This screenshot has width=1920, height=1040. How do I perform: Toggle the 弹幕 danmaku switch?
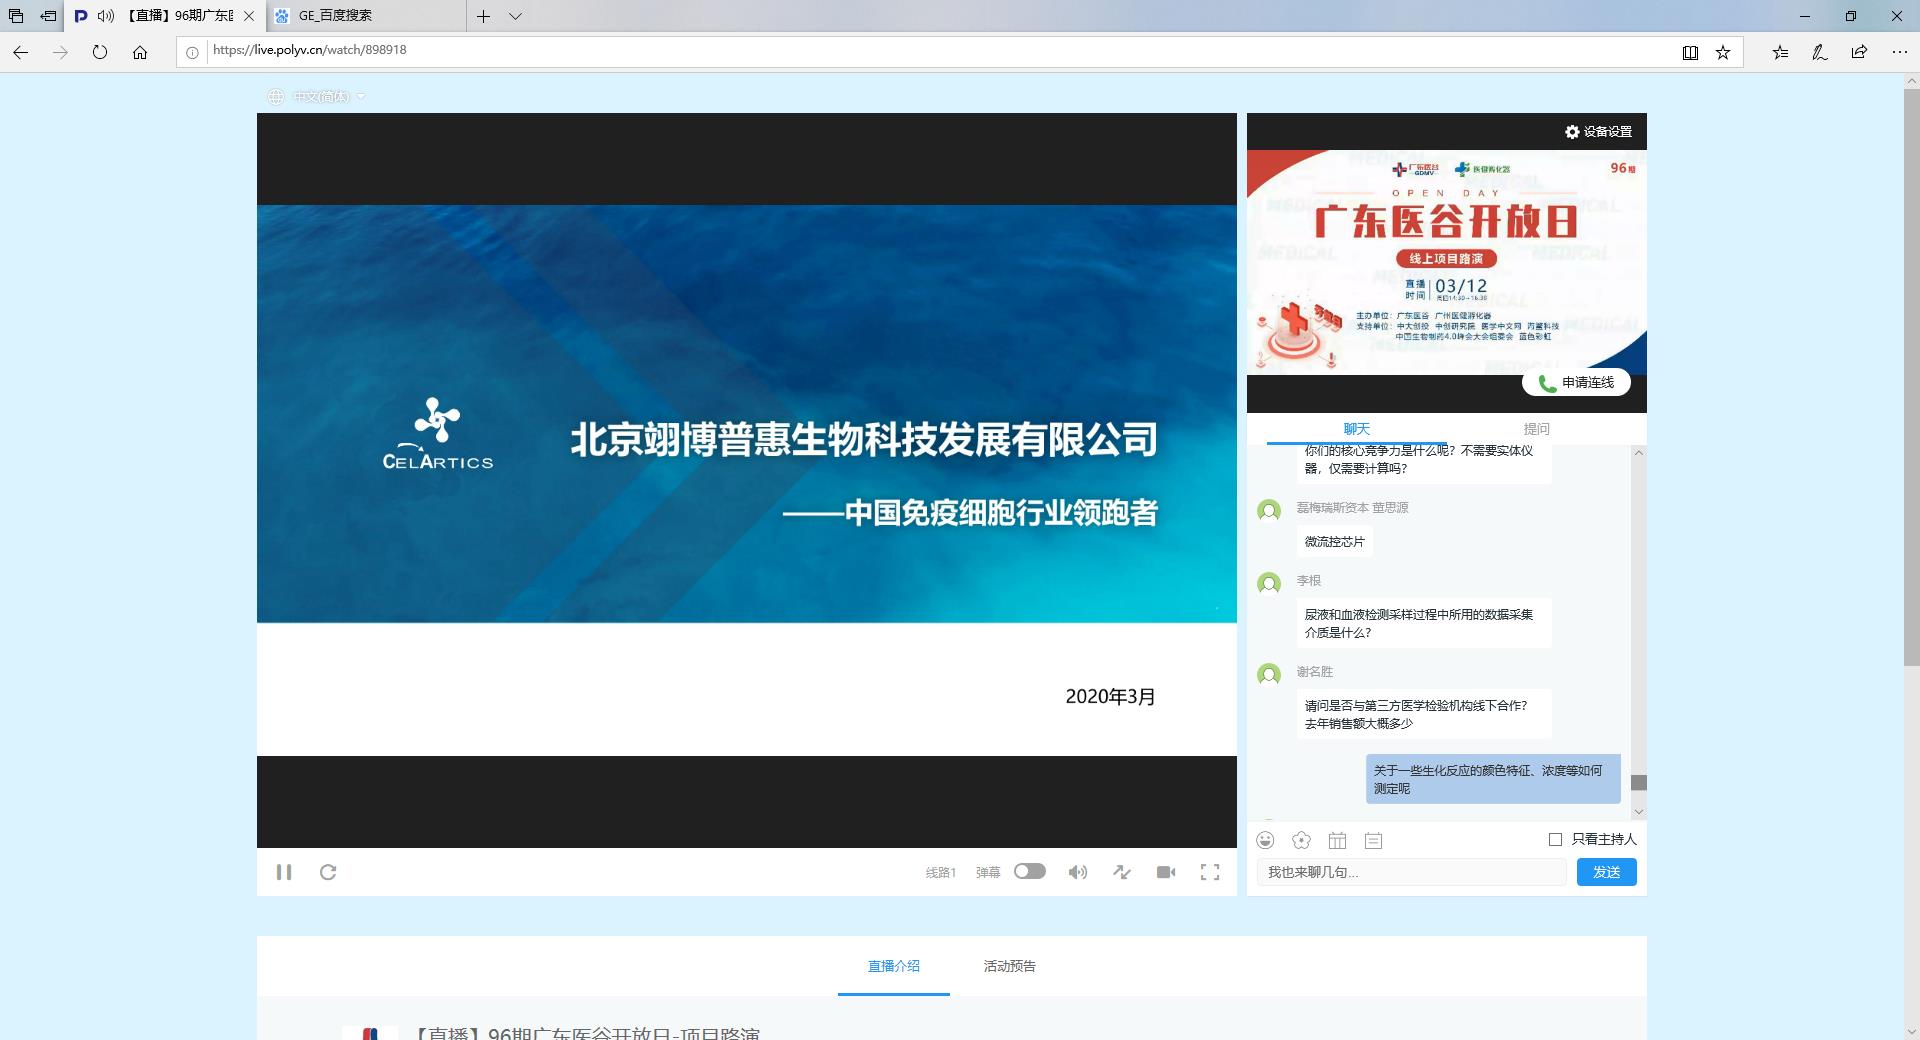(x=1029, y=871)
